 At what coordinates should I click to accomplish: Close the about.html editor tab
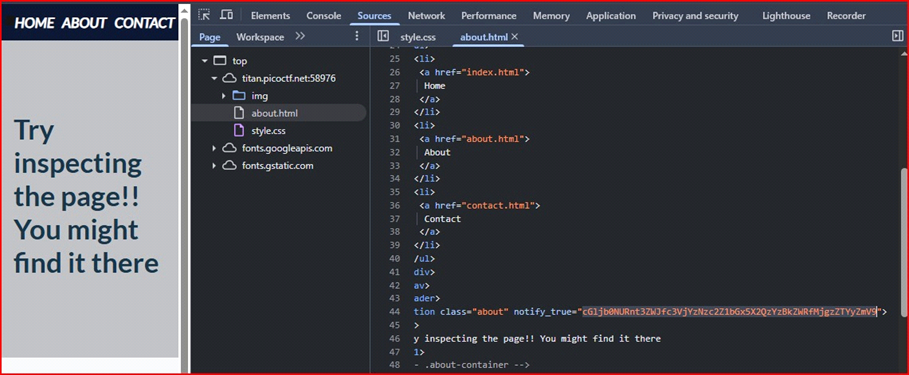[514, 37]
